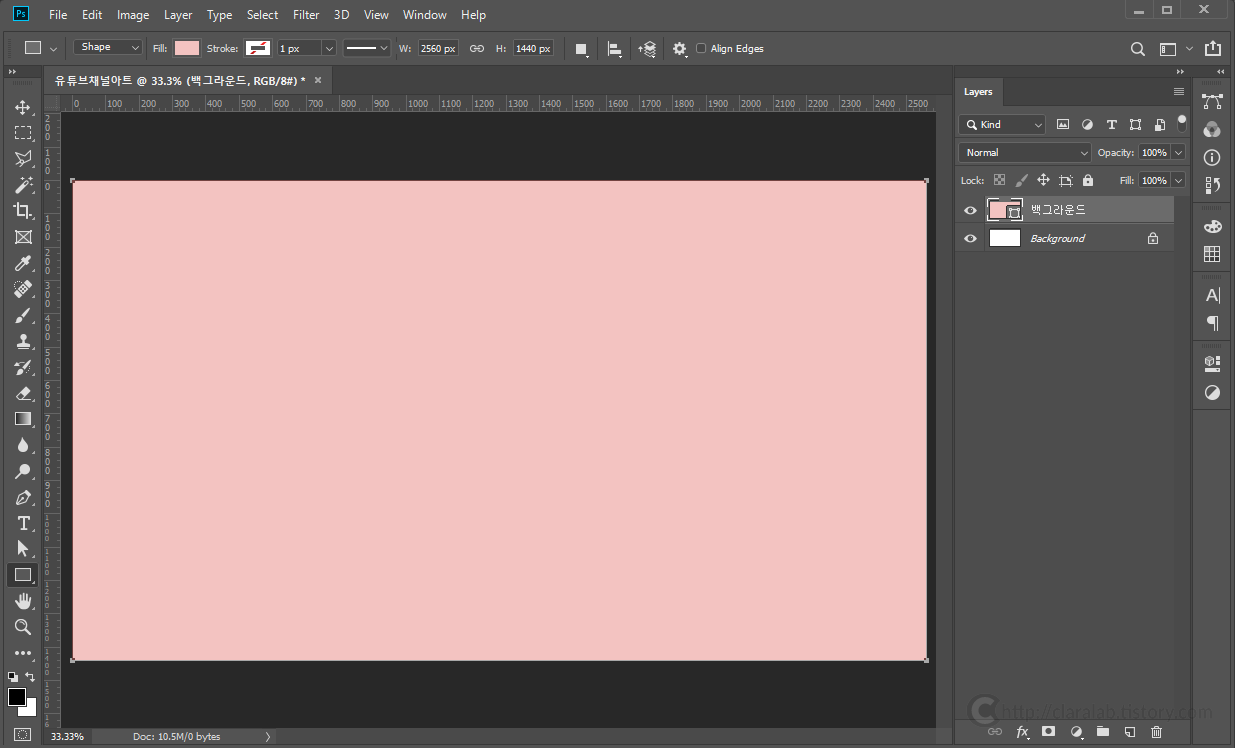Swap foreground and background colors

click(30, 677)
